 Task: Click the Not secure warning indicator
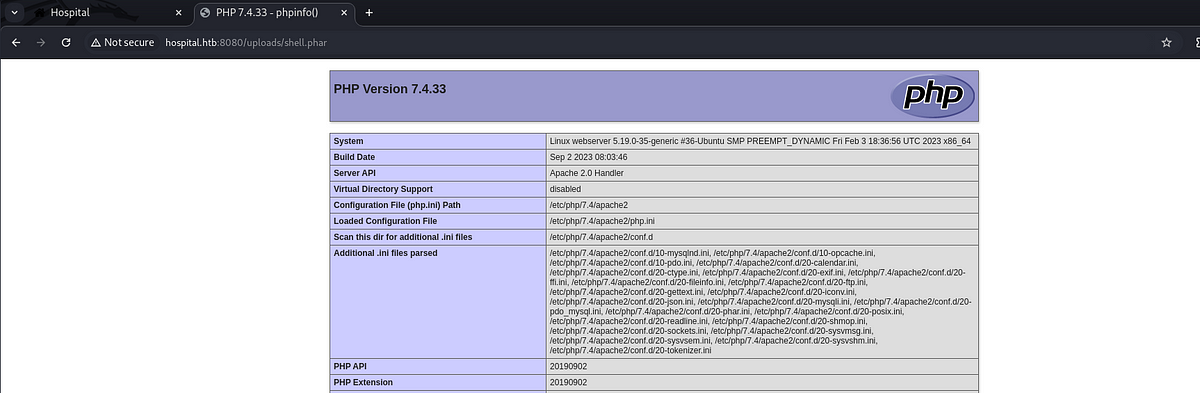[122, 43]
